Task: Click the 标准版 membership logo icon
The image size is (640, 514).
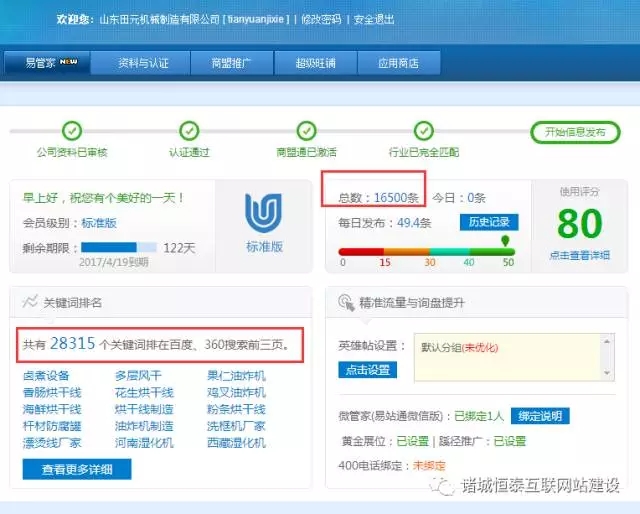Action: [265, 212]
